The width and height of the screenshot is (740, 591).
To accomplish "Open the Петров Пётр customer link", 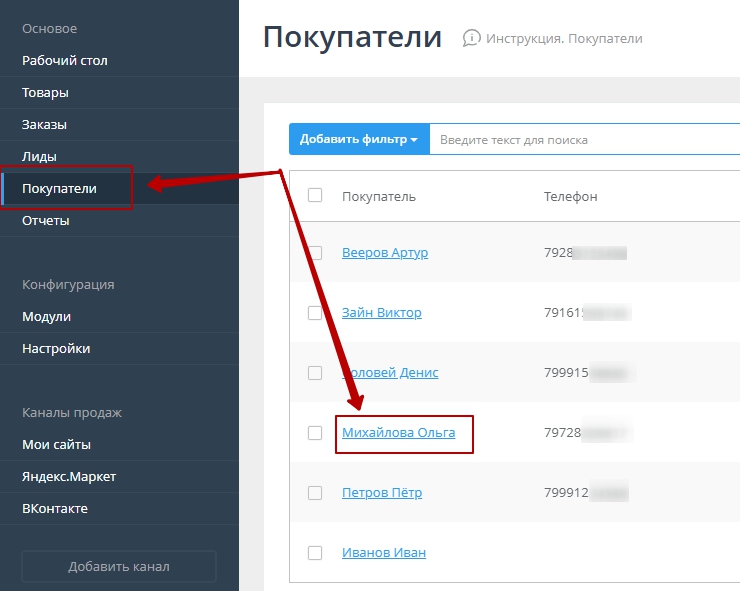I will click(381, 493).
